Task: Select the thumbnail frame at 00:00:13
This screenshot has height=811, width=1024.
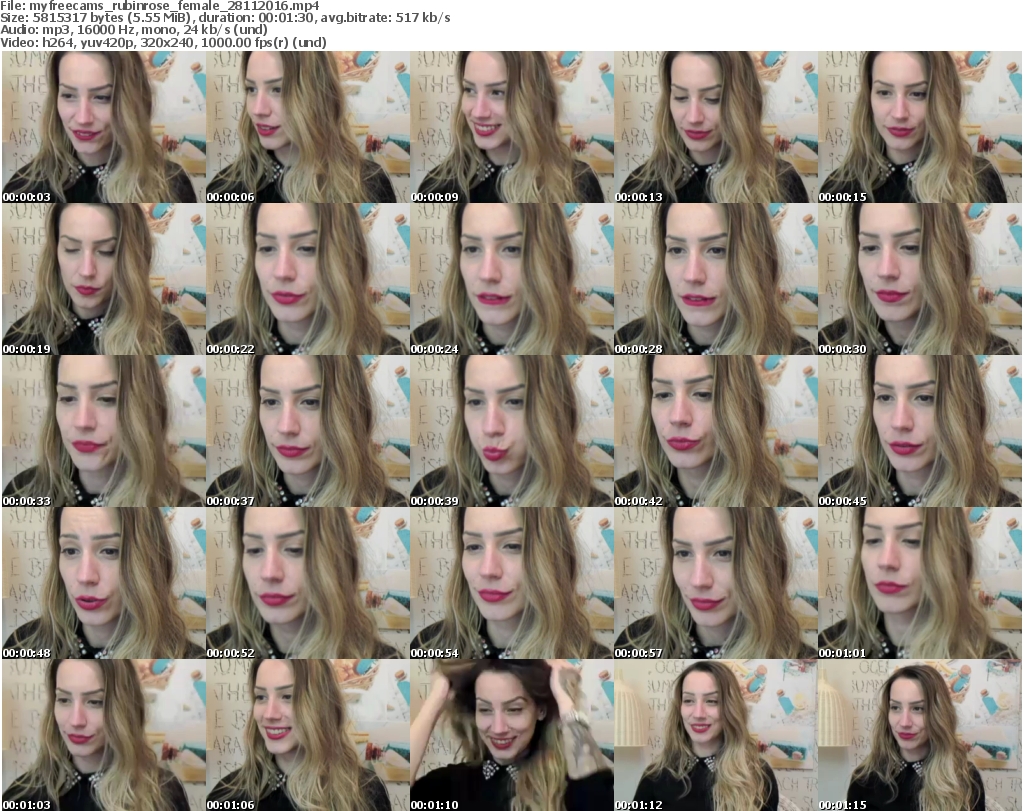Action: coord(716,127)
